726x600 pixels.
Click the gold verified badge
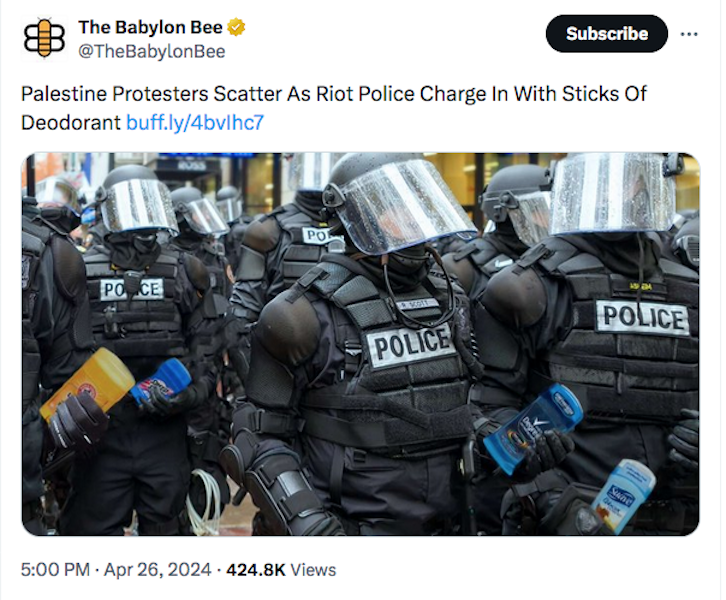point(236,27)
